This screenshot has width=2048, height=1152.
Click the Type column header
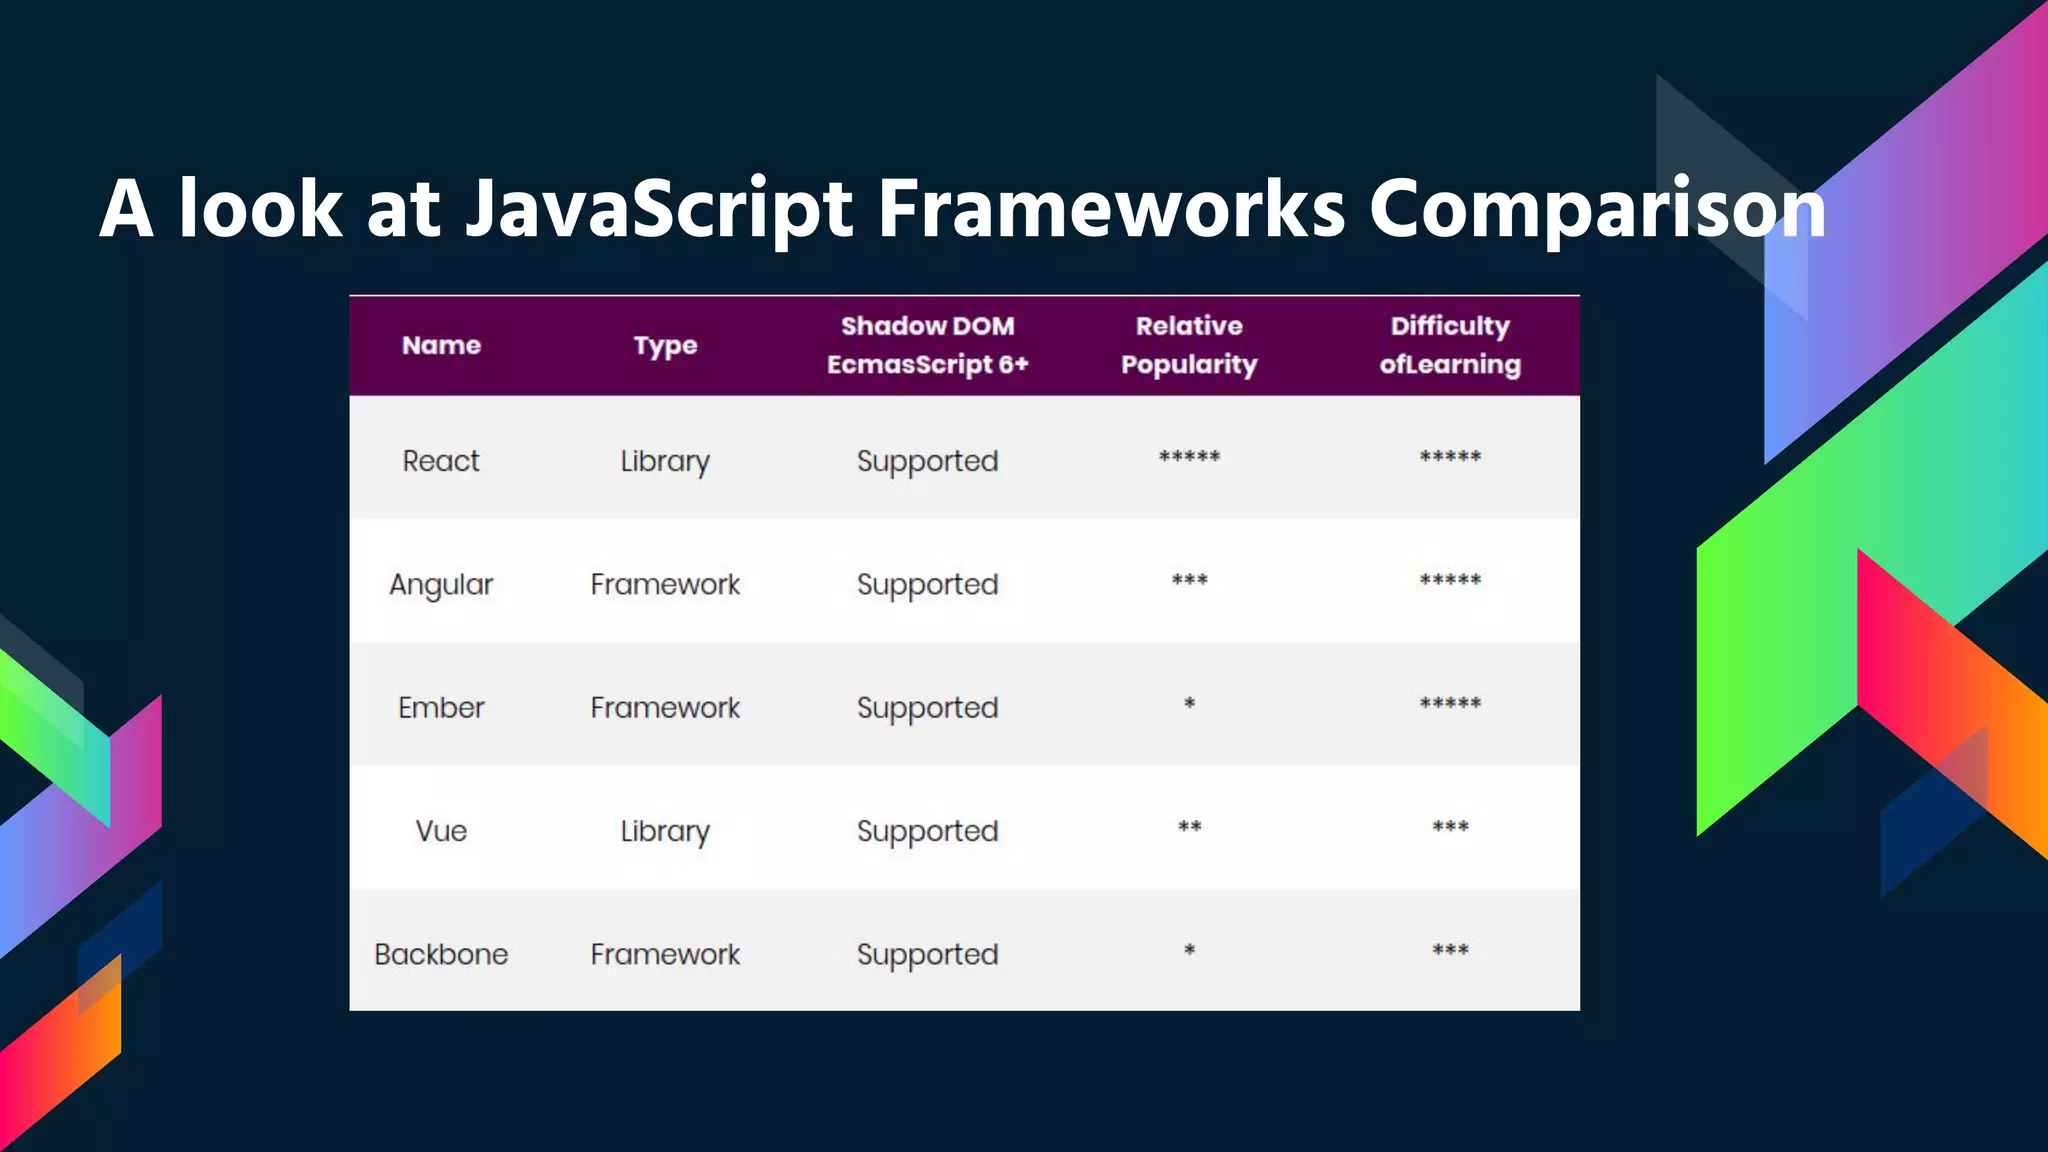point(665,346)
